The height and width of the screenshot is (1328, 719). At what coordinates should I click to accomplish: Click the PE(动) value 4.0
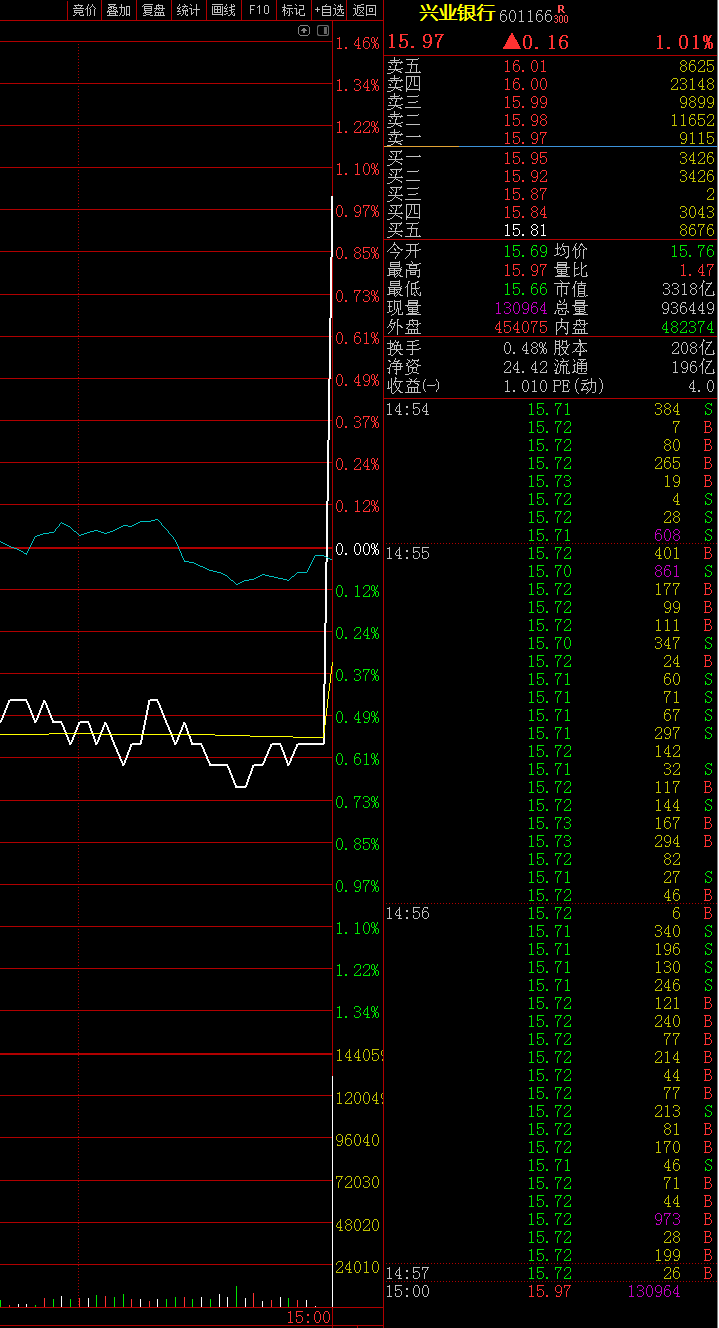pyautogui.click(x=702, y=386)
